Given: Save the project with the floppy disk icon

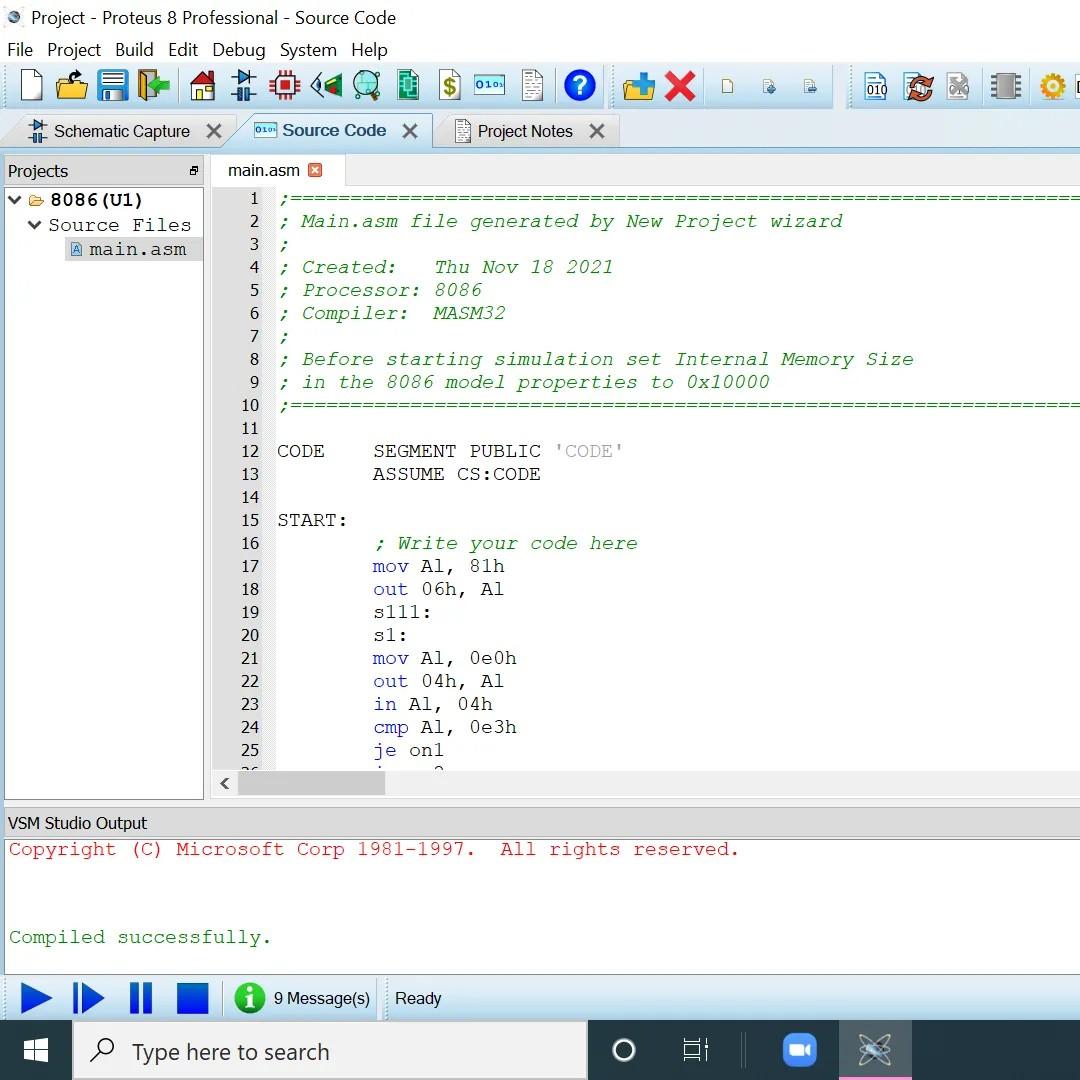Looking at the screenshot, I should (x=112, y=86).
